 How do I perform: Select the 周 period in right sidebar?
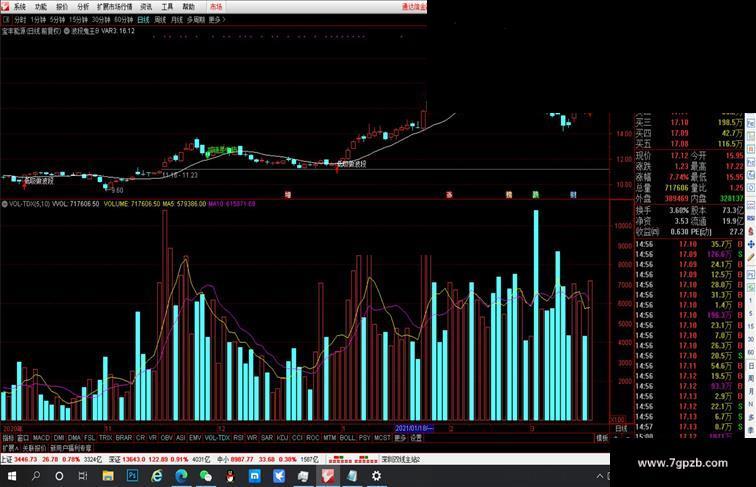point(751,379)
